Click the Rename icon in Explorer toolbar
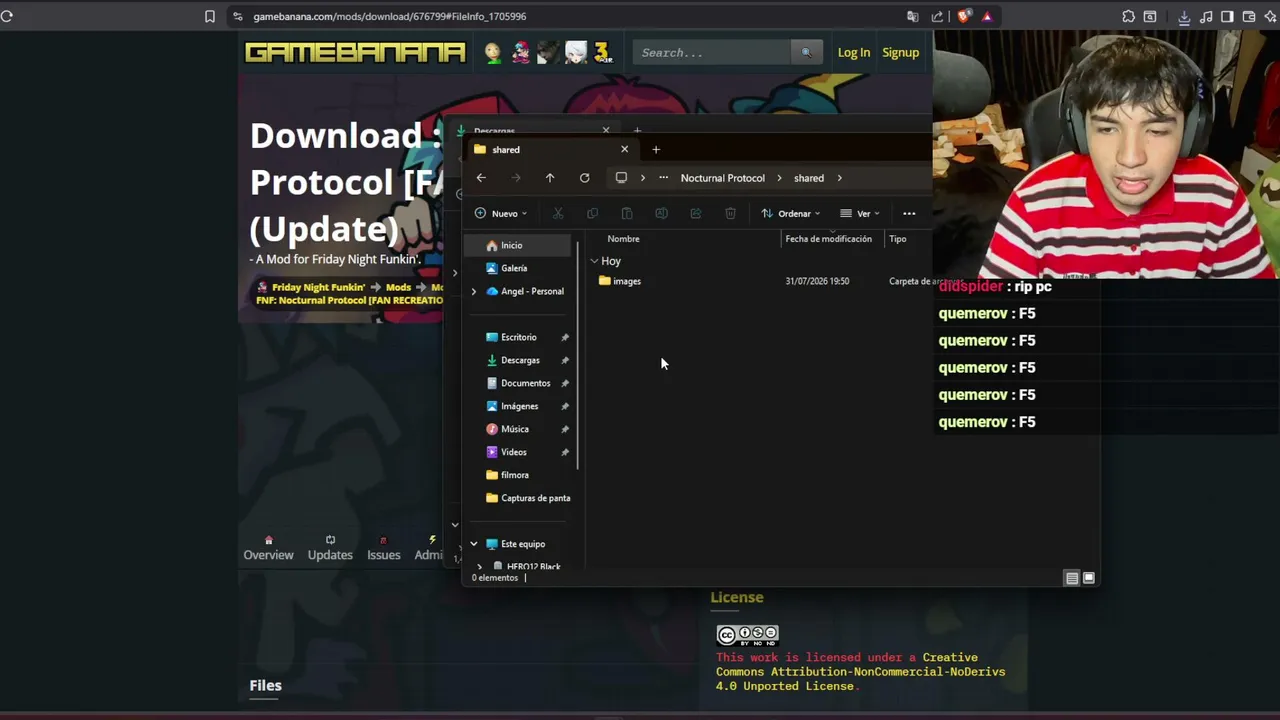This screenshot has height=720, width=1280. (x=661, y=213)
